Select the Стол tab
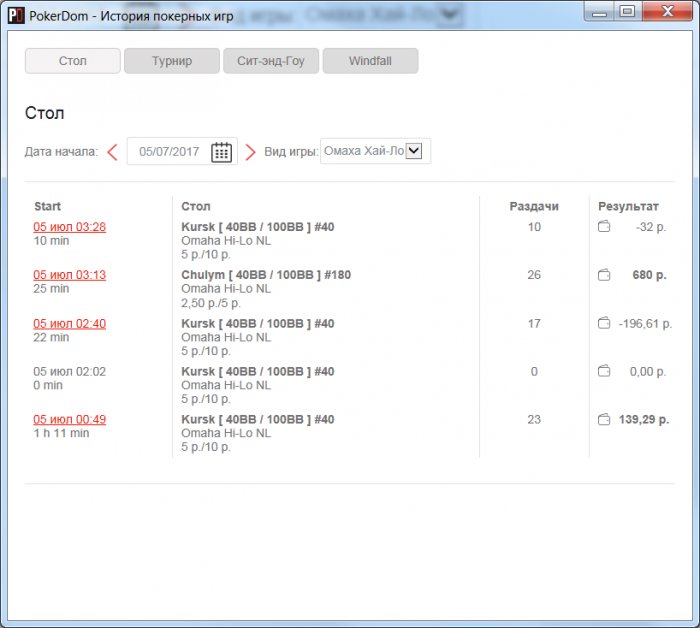Image resolution: width=700 pixels, height=628 pixels. point(73,61)
